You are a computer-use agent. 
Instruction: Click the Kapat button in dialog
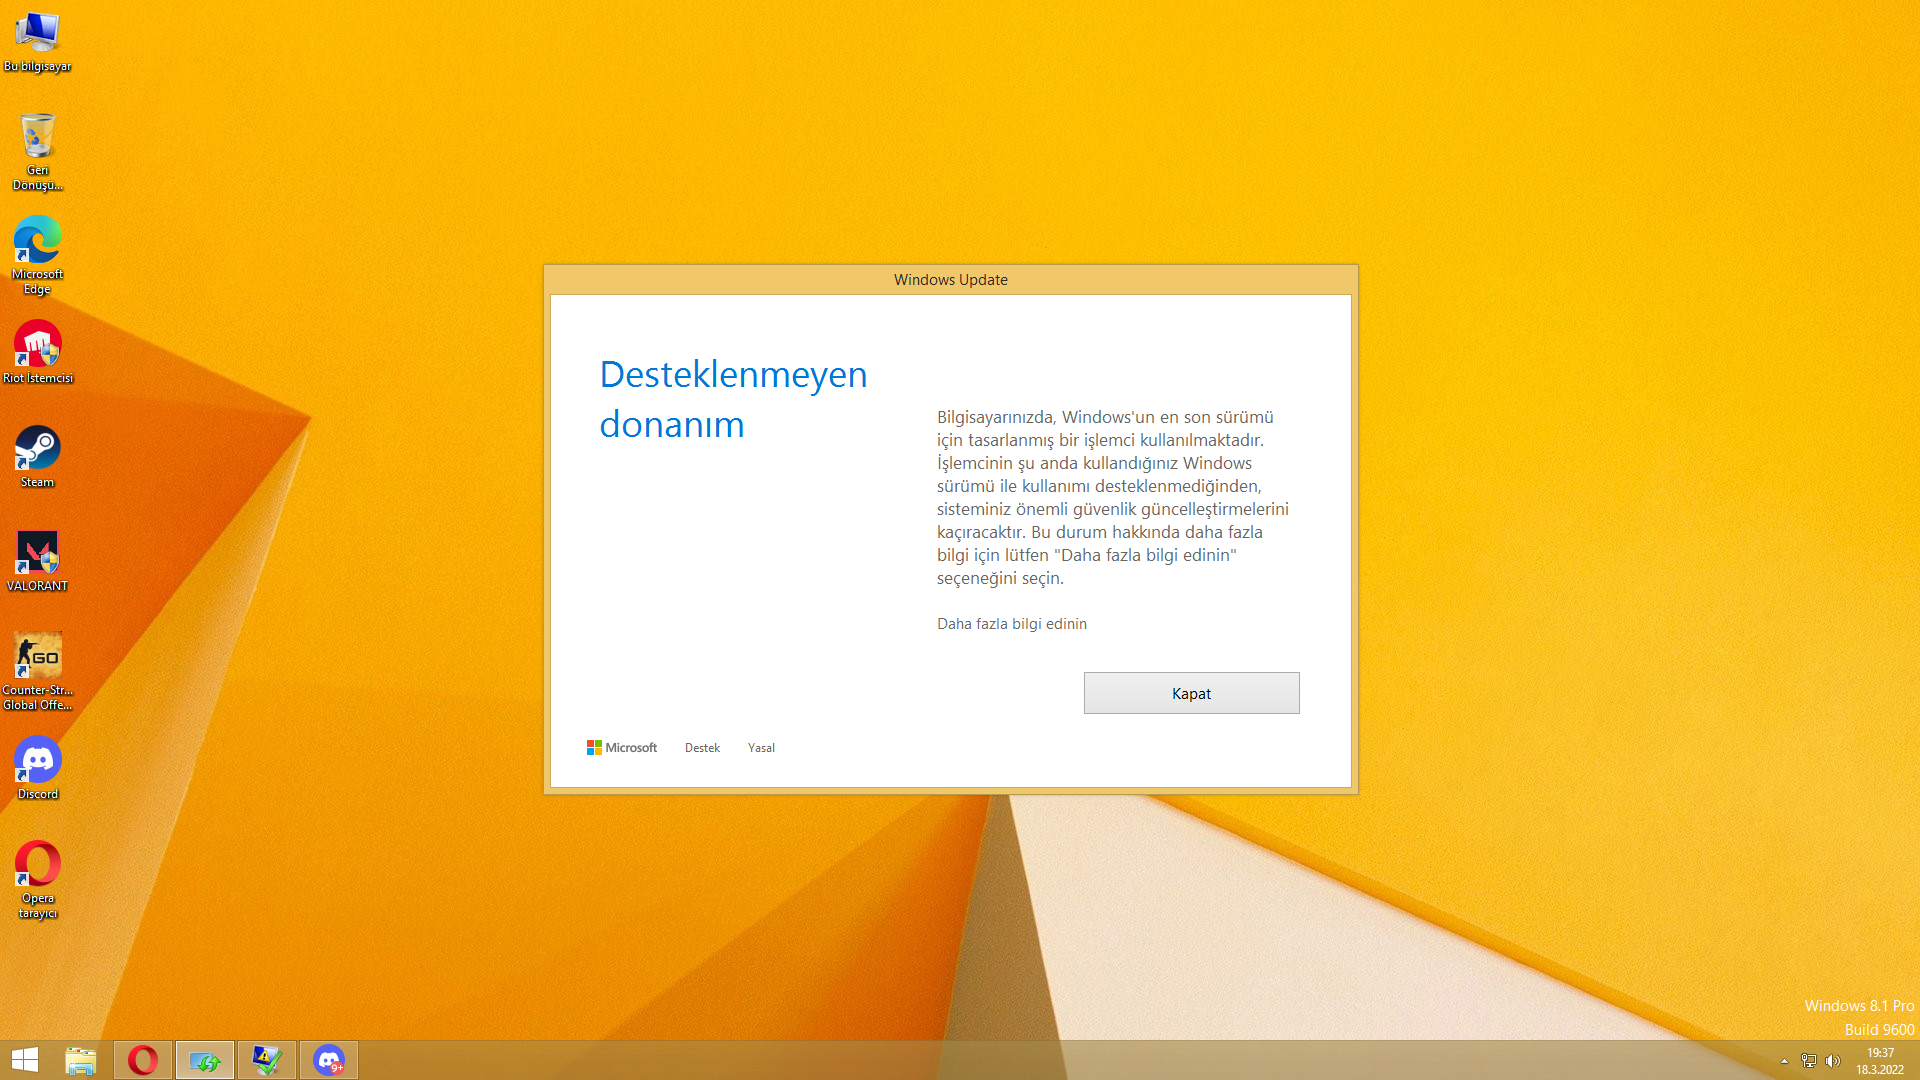point(1191,693)
